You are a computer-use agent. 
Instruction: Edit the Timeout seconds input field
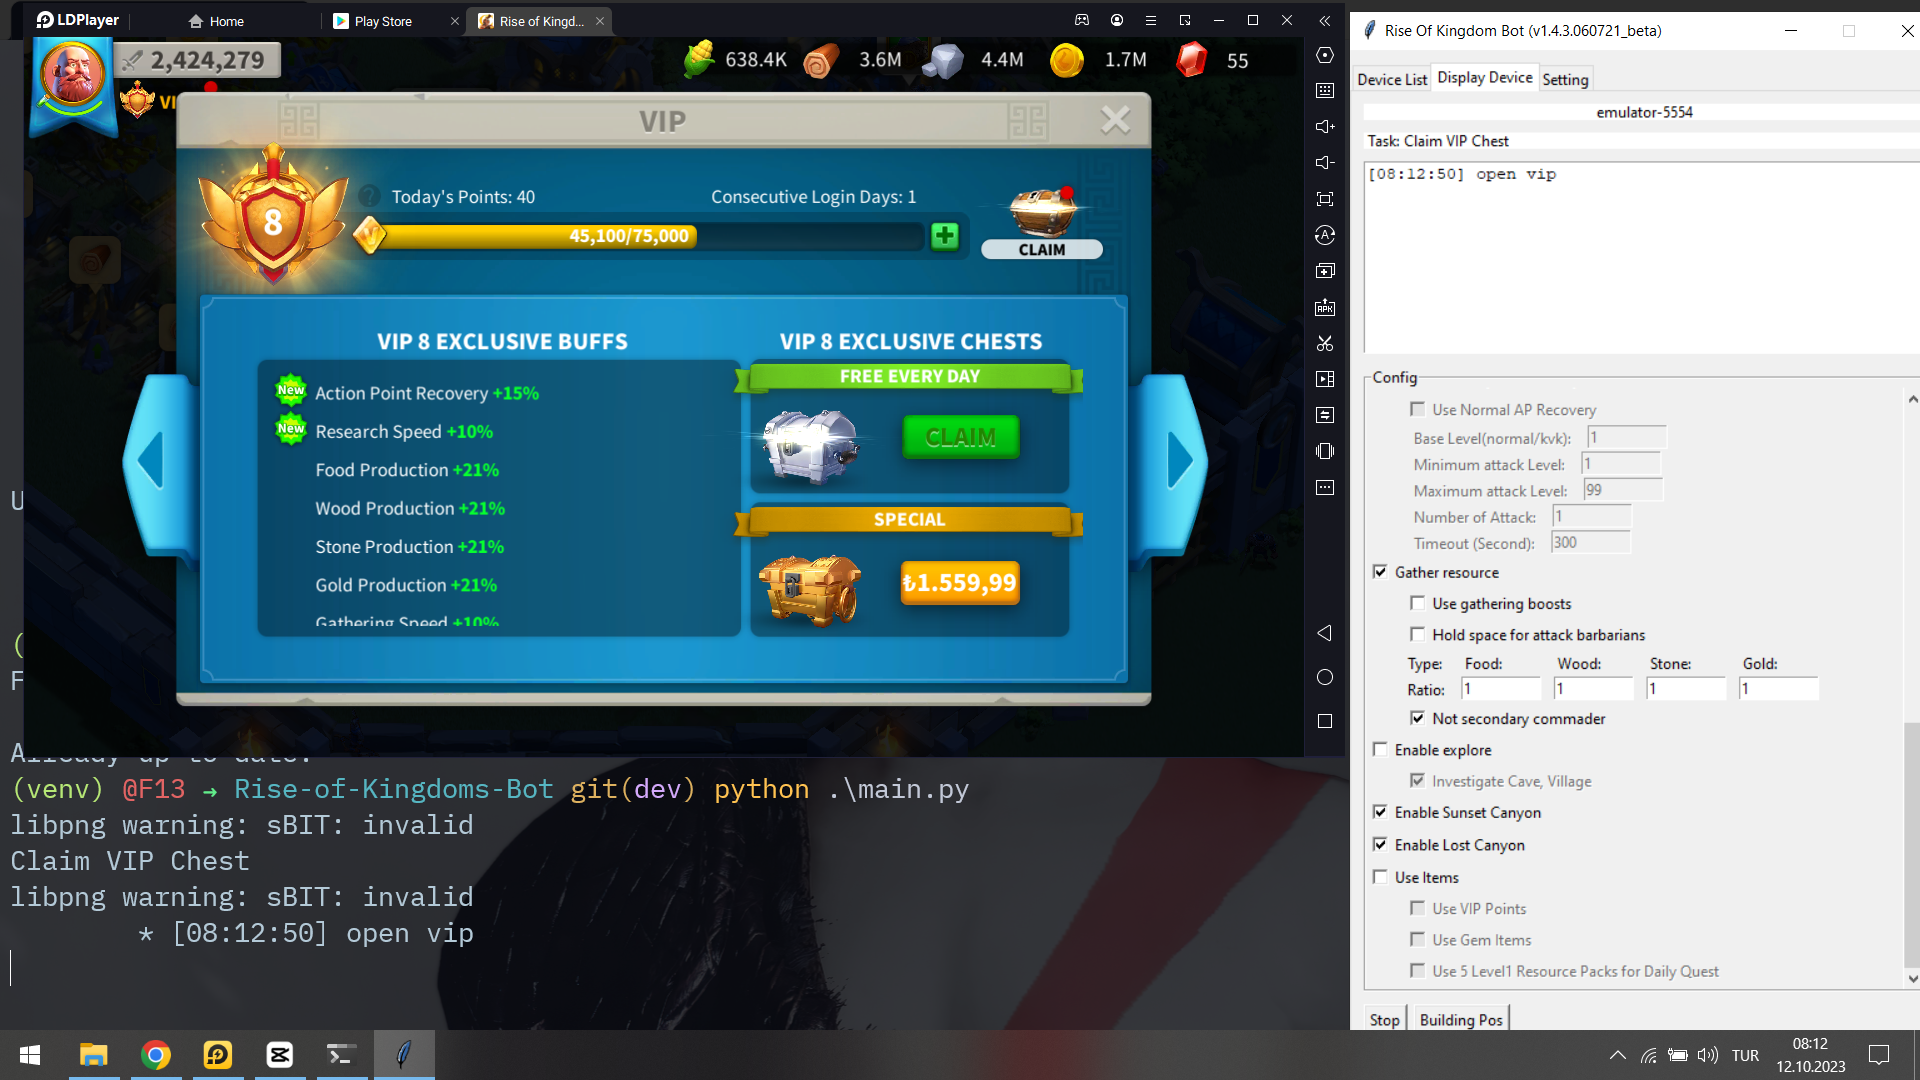point(1590,542)
